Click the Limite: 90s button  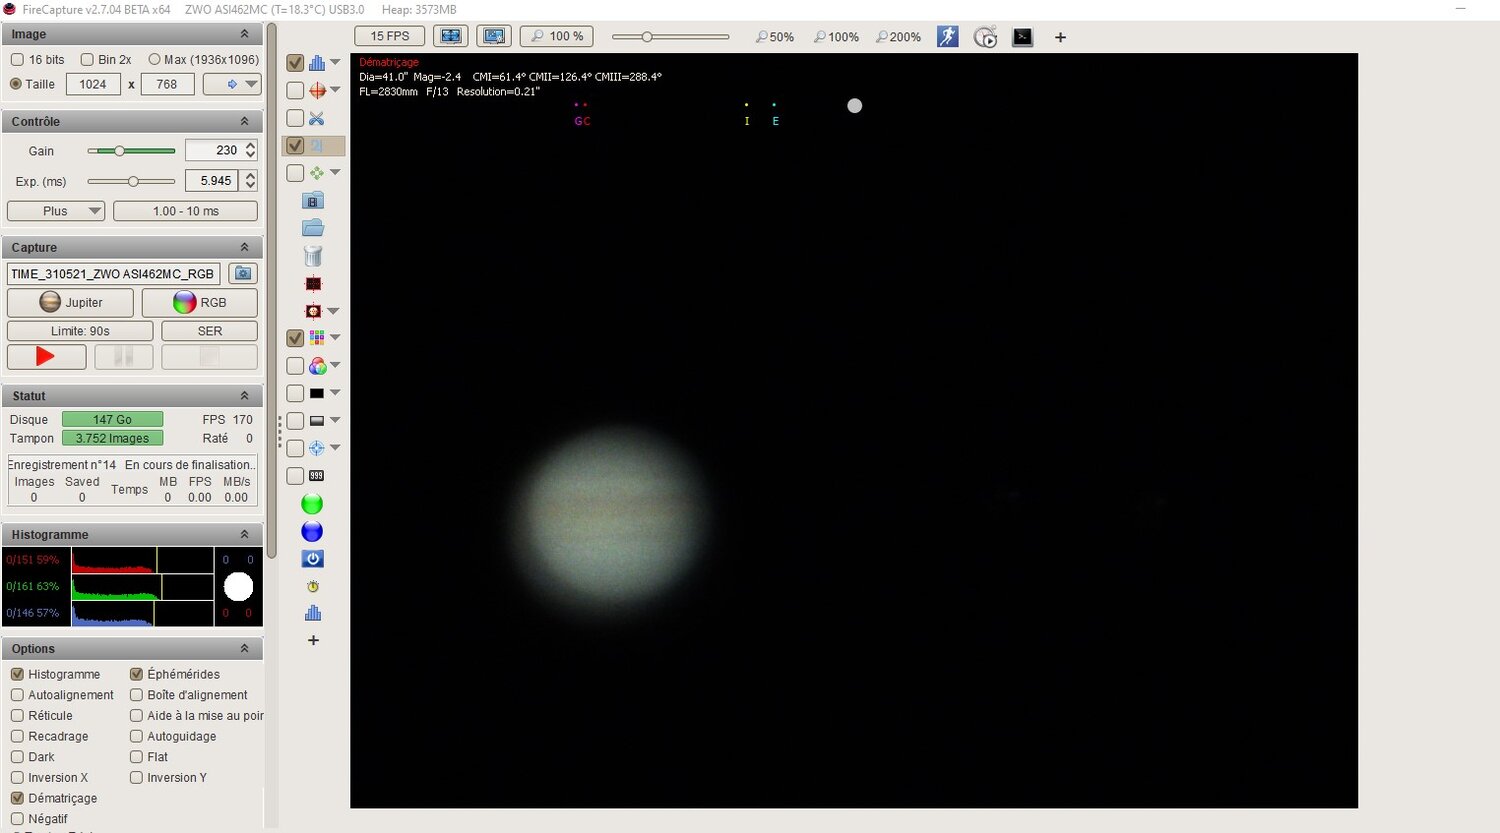80,331
